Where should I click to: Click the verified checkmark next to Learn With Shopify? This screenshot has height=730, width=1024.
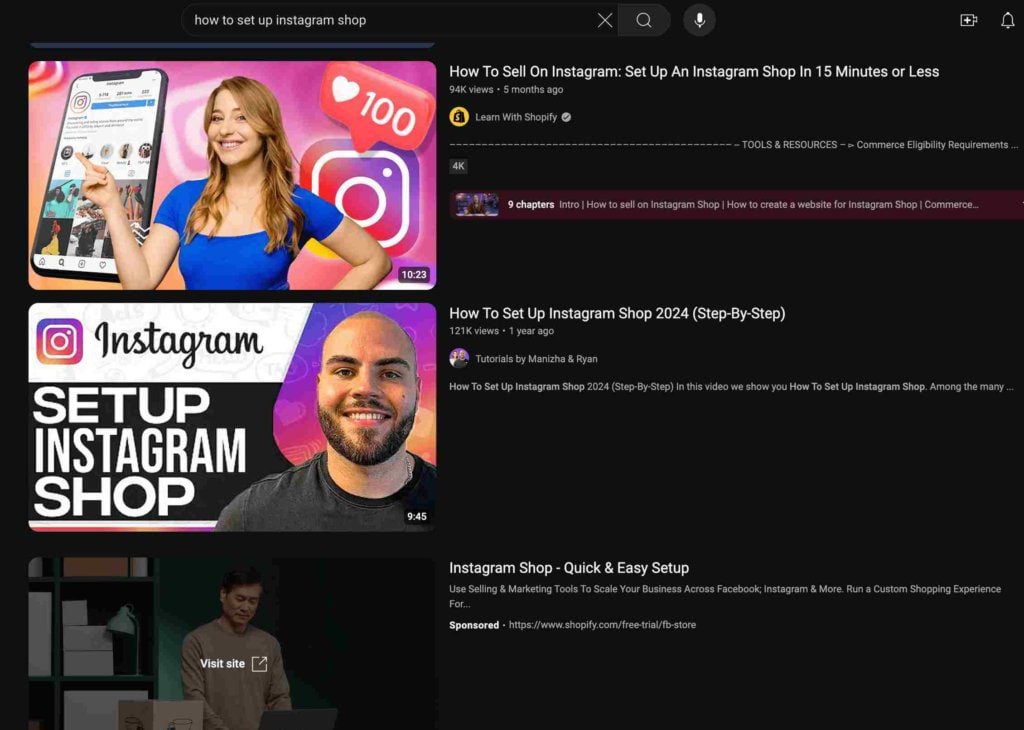(566, 116)
